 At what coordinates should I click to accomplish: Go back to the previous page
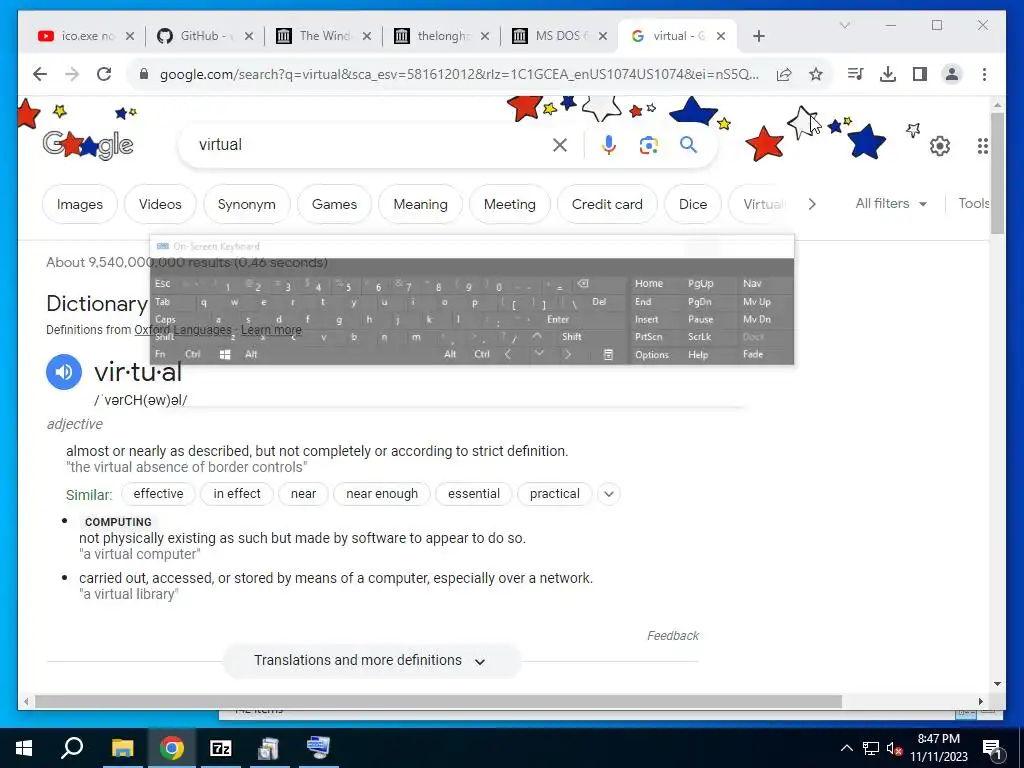click(40, 74)
